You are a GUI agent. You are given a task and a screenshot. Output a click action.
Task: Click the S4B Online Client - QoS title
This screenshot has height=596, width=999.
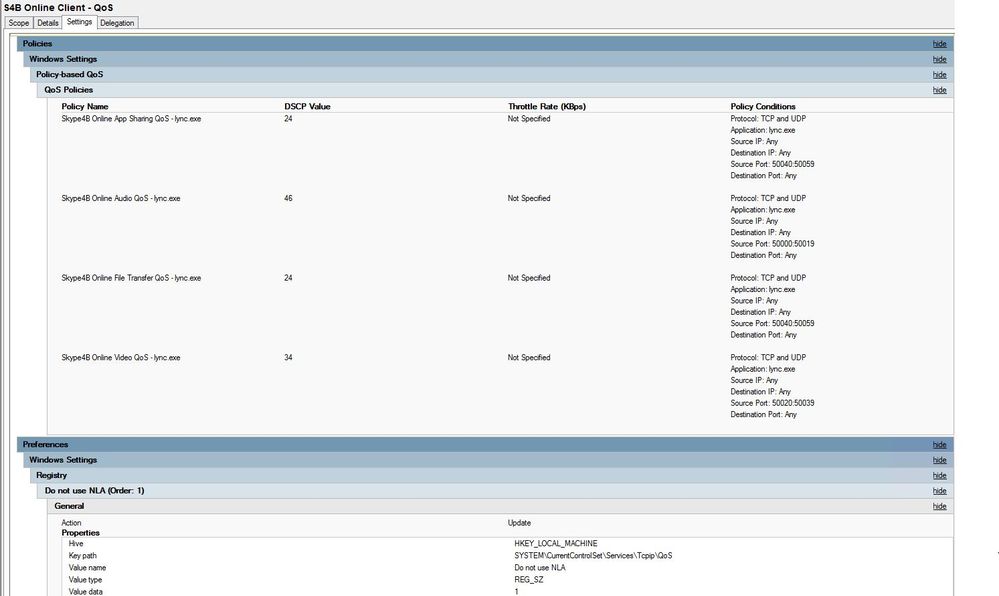[x=59, y=8]
